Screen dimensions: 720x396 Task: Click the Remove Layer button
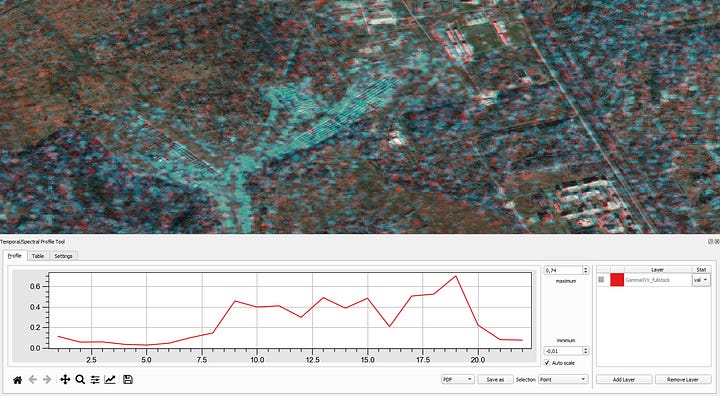pyautogui.click(x=682, y=379)
